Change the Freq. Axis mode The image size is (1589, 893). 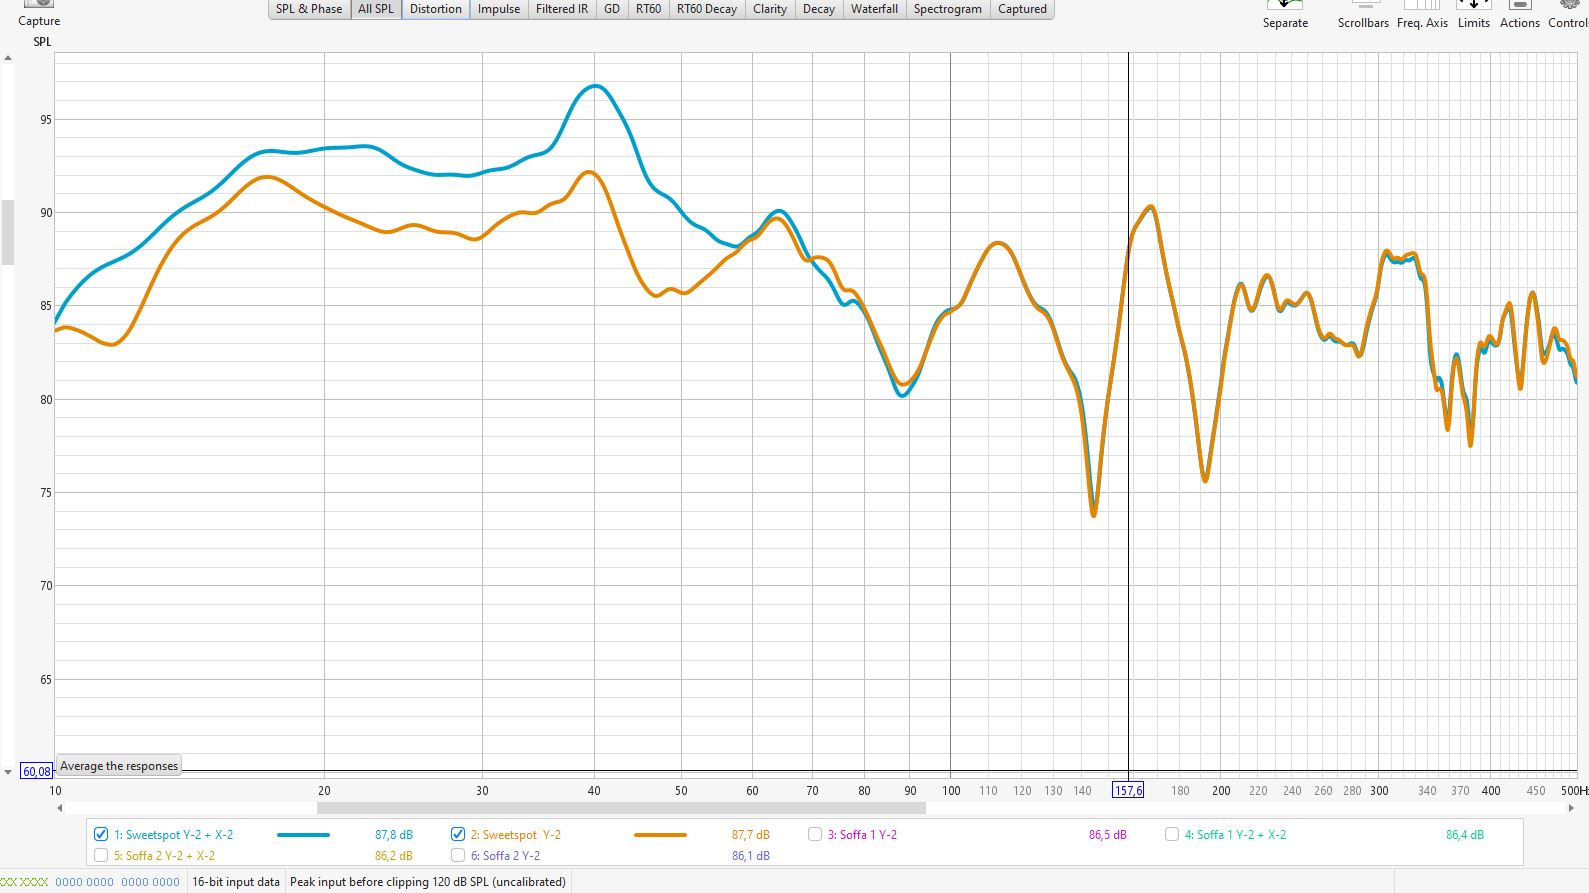click(1422, 14)
